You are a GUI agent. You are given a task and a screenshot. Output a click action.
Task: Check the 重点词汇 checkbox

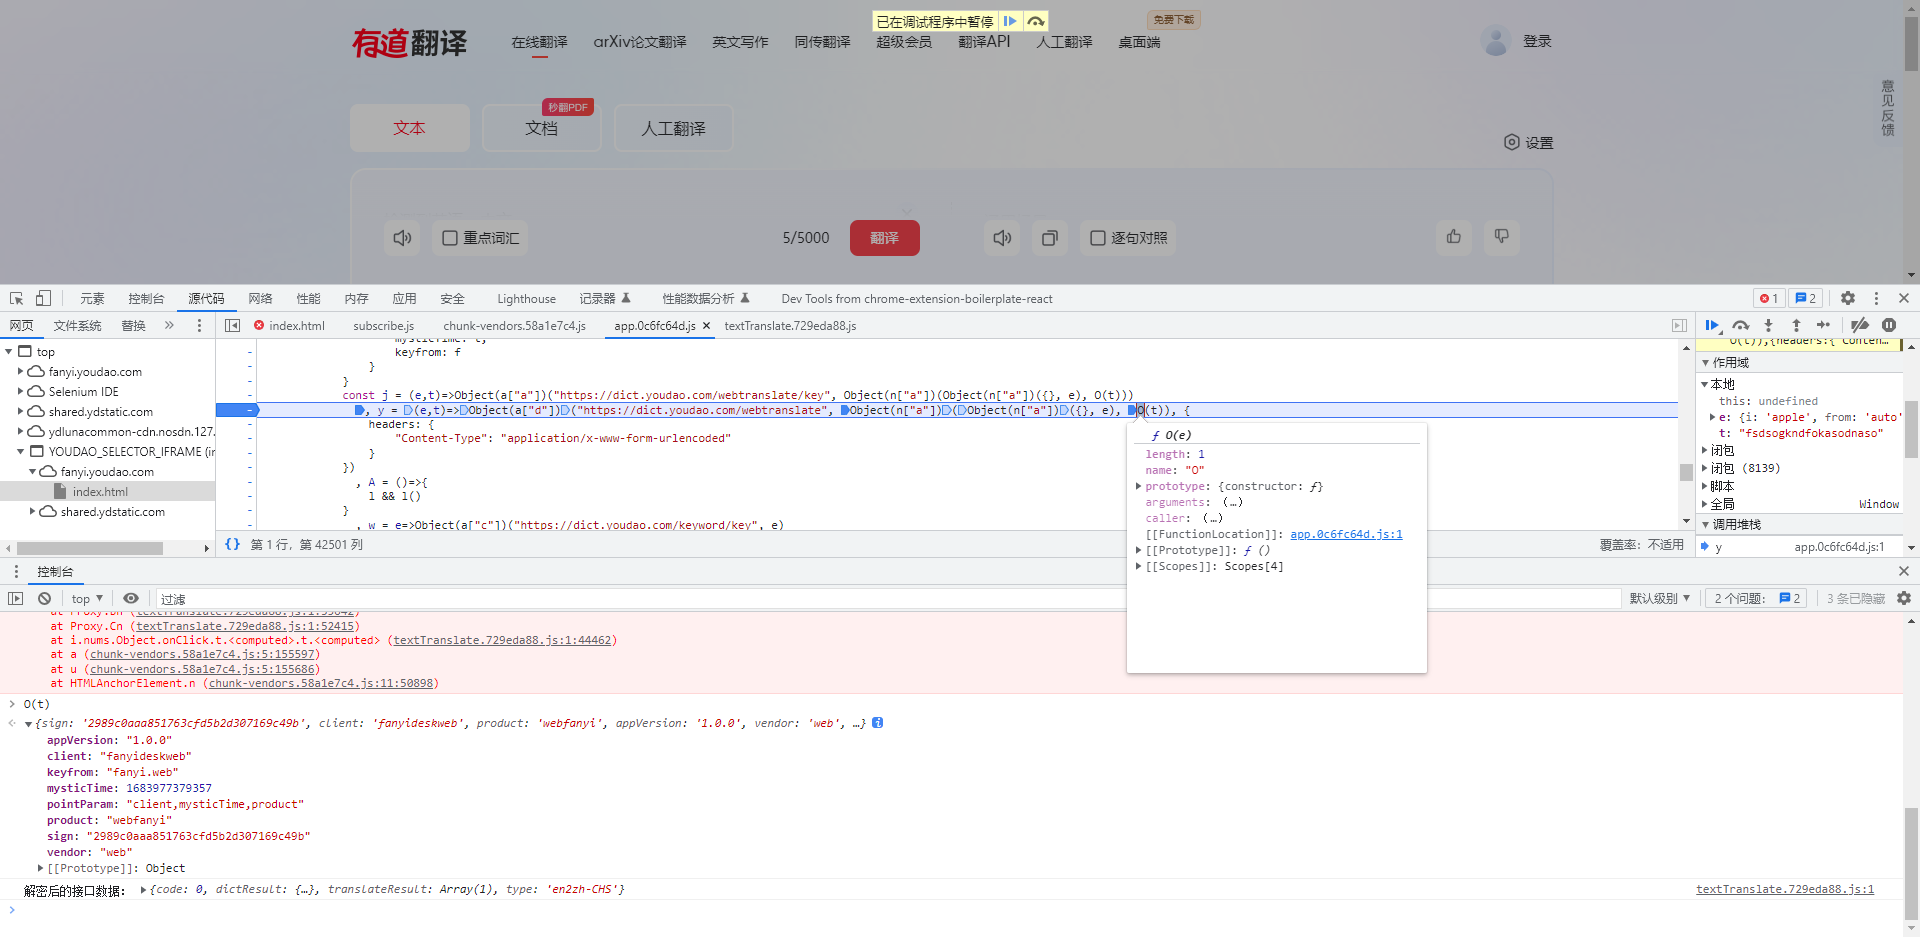tap(450, 238)
